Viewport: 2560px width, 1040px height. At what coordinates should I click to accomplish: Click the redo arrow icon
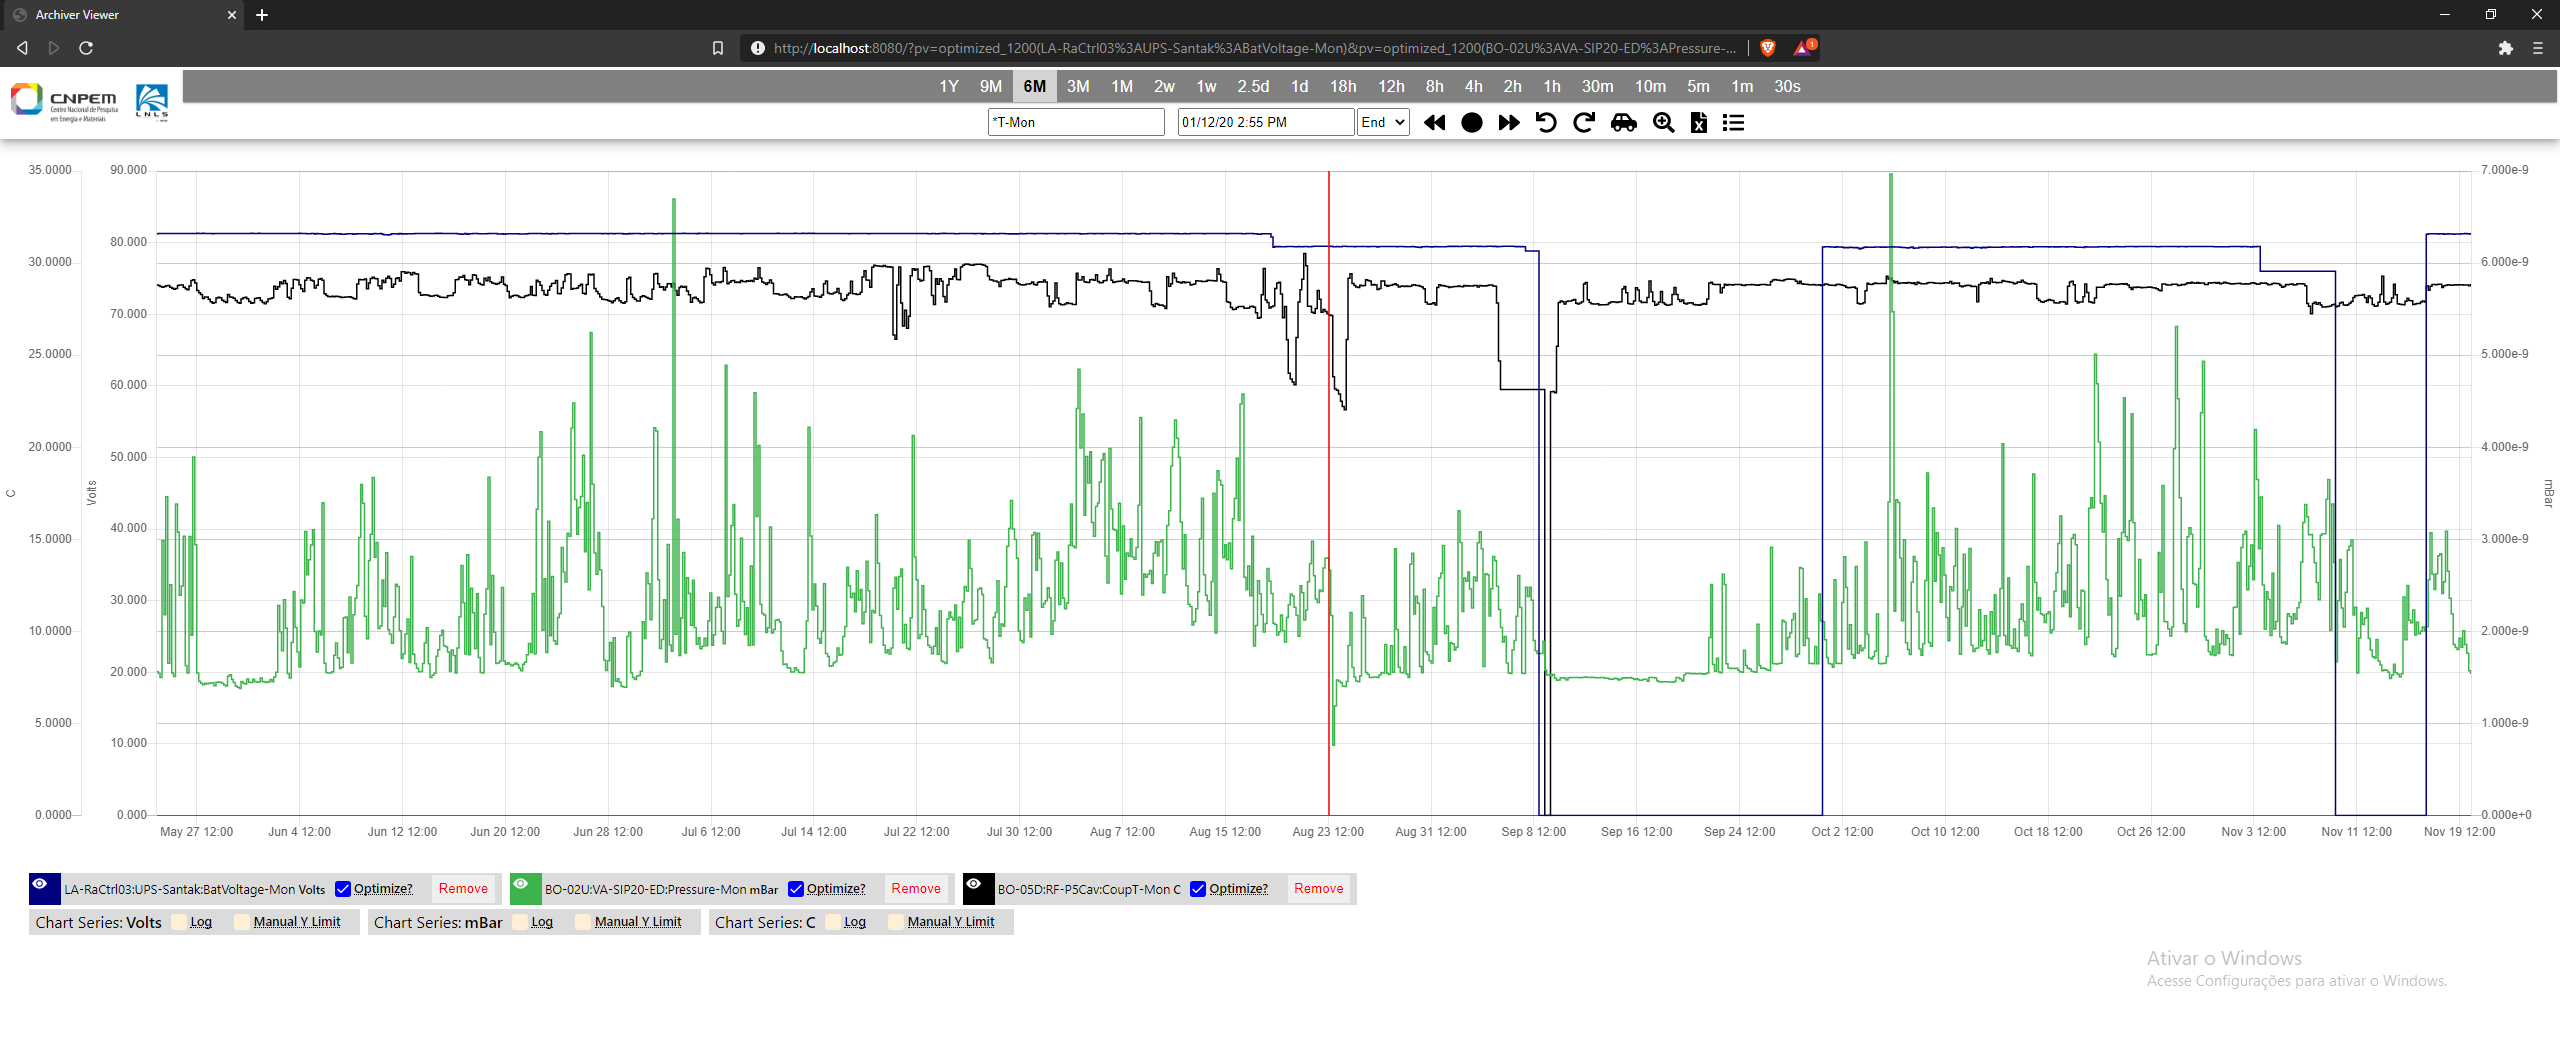coord(1584,122)
